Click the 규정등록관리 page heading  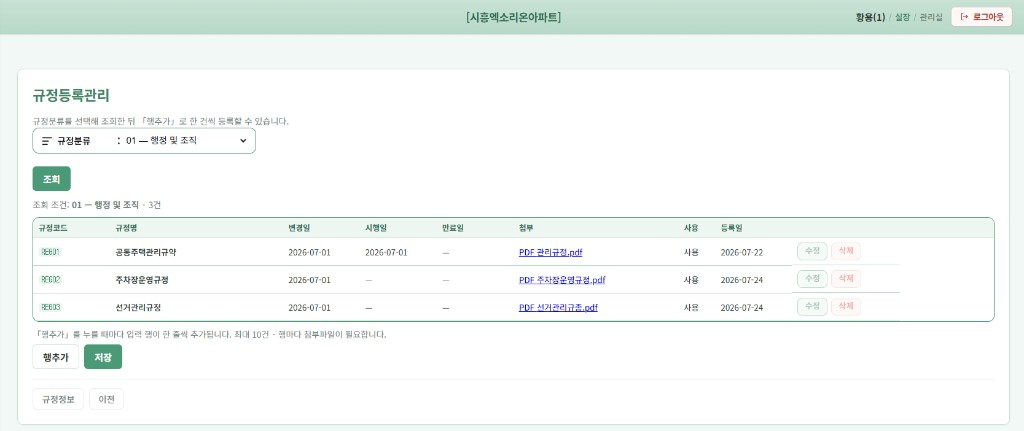point(71,96)
